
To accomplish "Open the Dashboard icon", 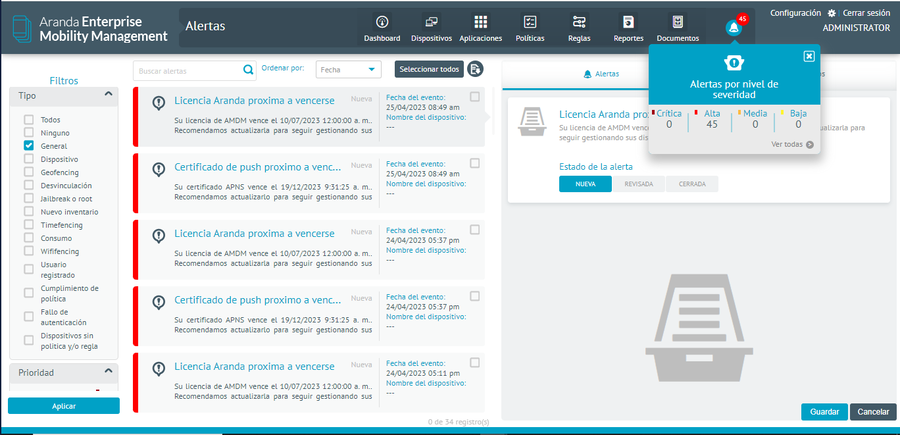I will coord(382,22).
